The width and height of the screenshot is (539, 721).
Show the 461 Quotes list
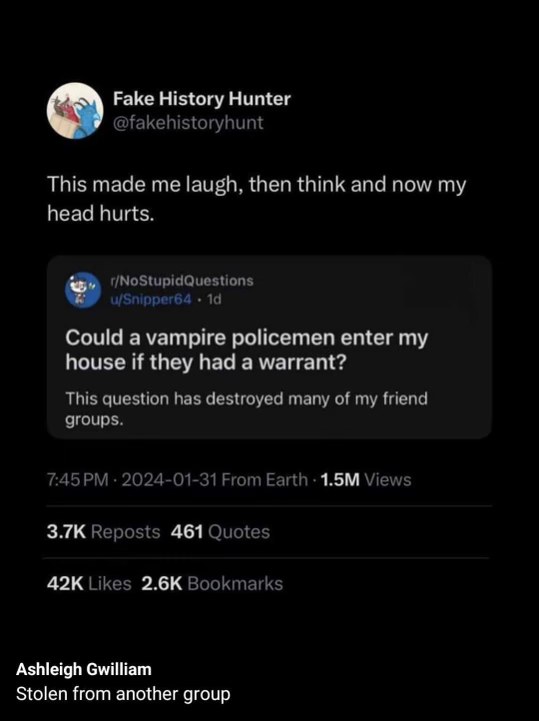(x=220, y=532)
